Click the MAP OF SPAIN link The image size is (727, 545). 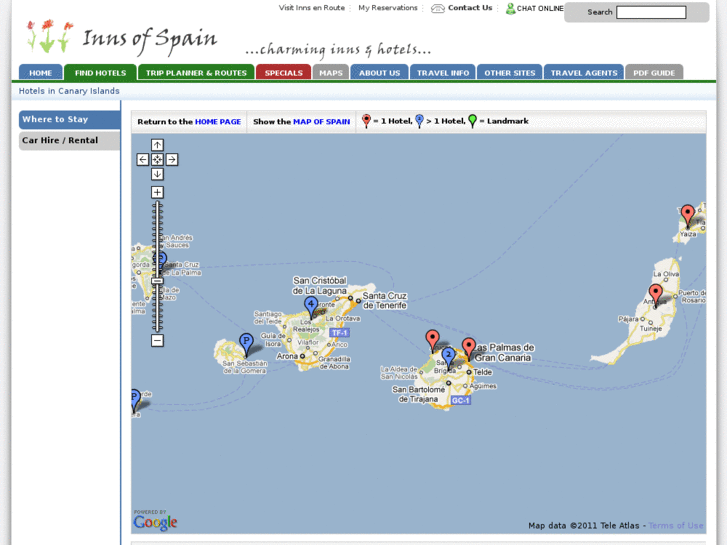(x=321, y=122)
